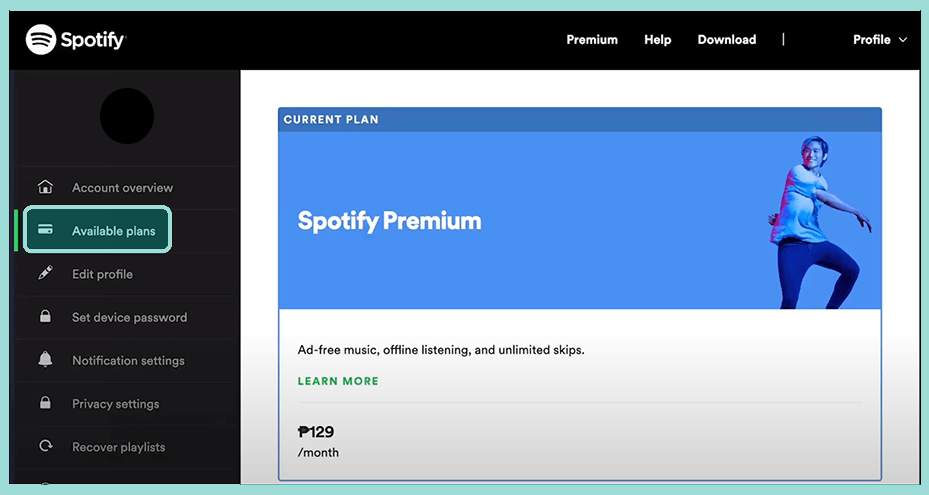The height and width of the screenshot is (495, 929).
Task: Open Premium in the top navigation
Action: click(x=592, y=40)
